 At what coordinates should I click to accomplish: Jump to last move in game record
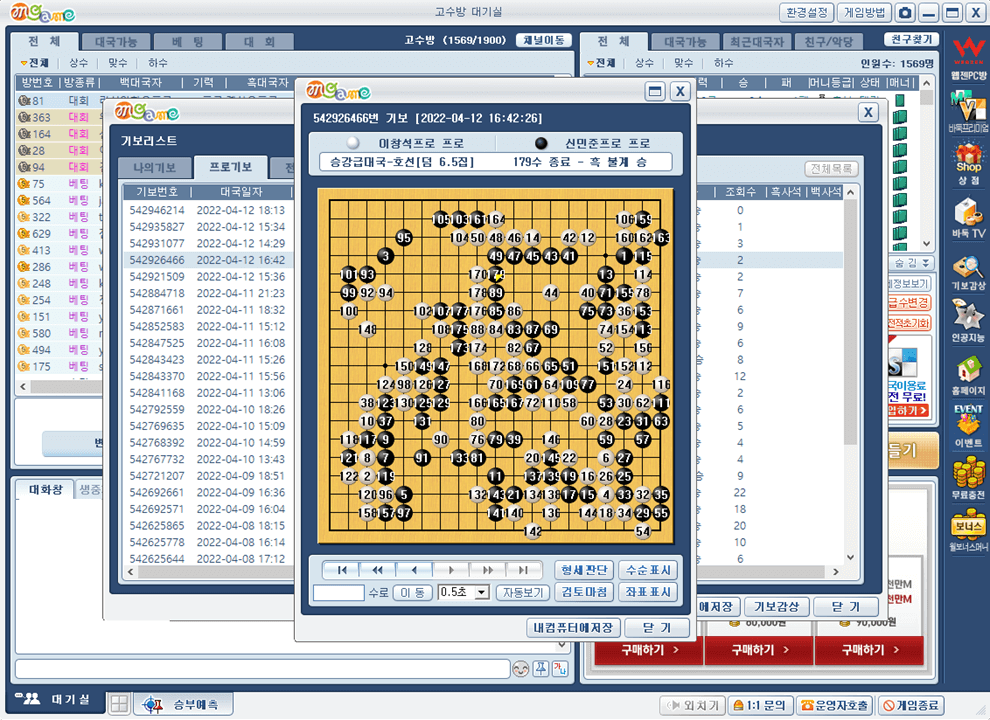523,570
